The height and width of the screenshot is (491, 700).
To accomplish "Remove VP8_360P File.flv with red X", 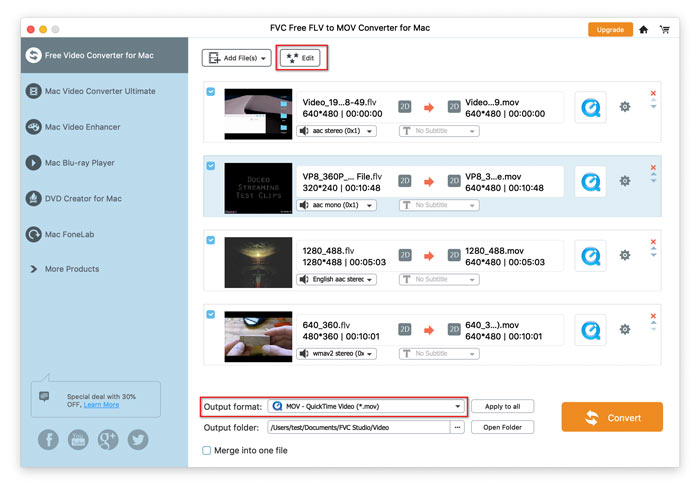I will 653,167.
